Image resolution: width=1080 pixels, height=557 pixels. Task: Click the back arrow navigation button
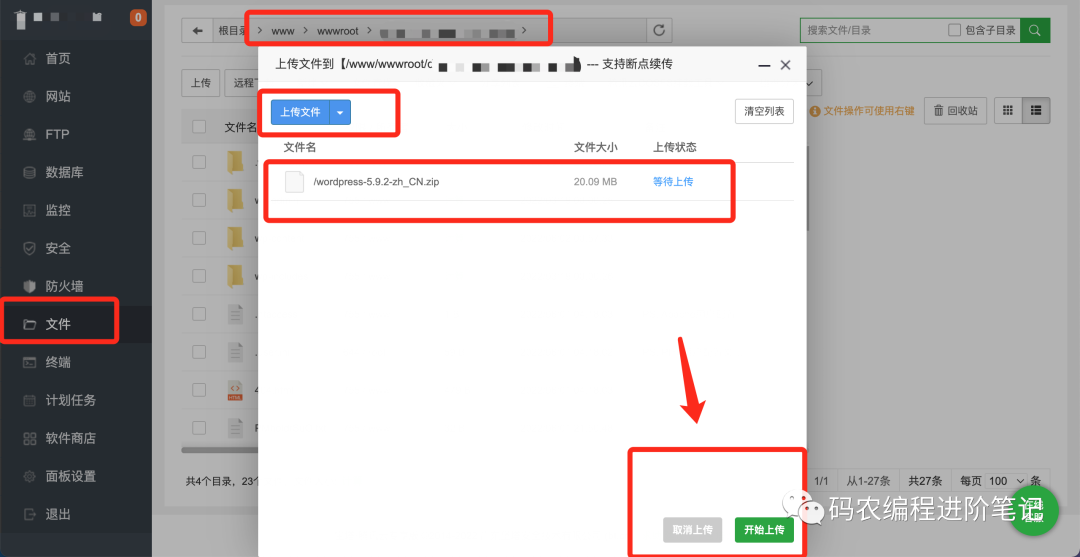point(197,31)
